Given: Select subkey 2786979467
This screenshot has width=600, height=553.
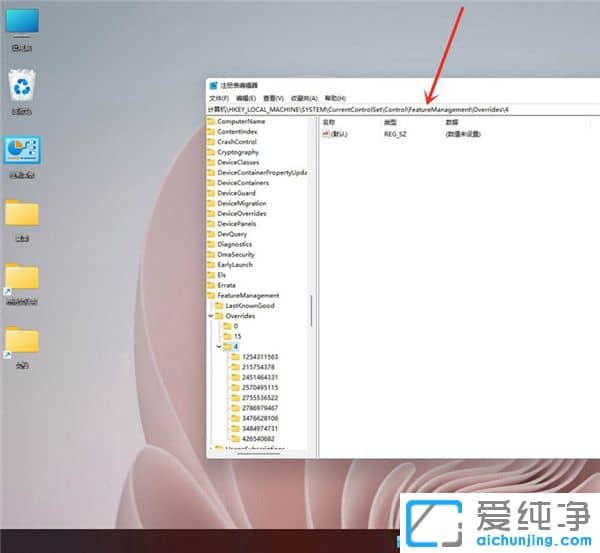Looking at the screenshot, I should tap(260, 408).
